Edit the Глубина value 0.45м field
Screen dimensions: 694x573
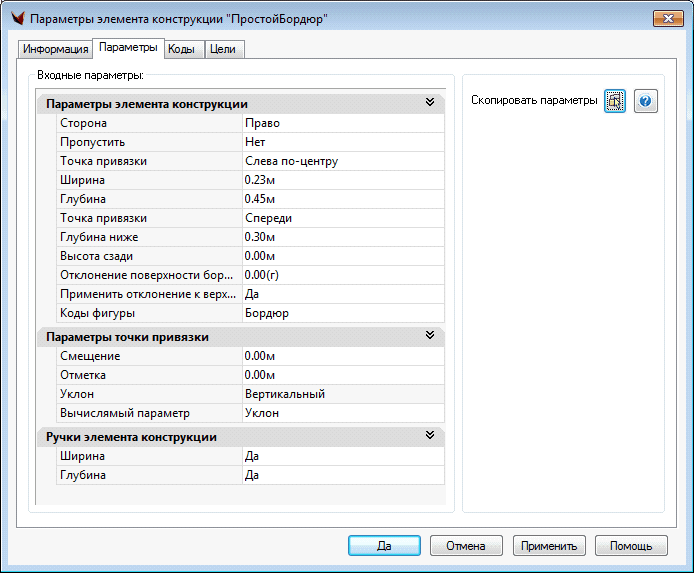(x=342, y=199)
